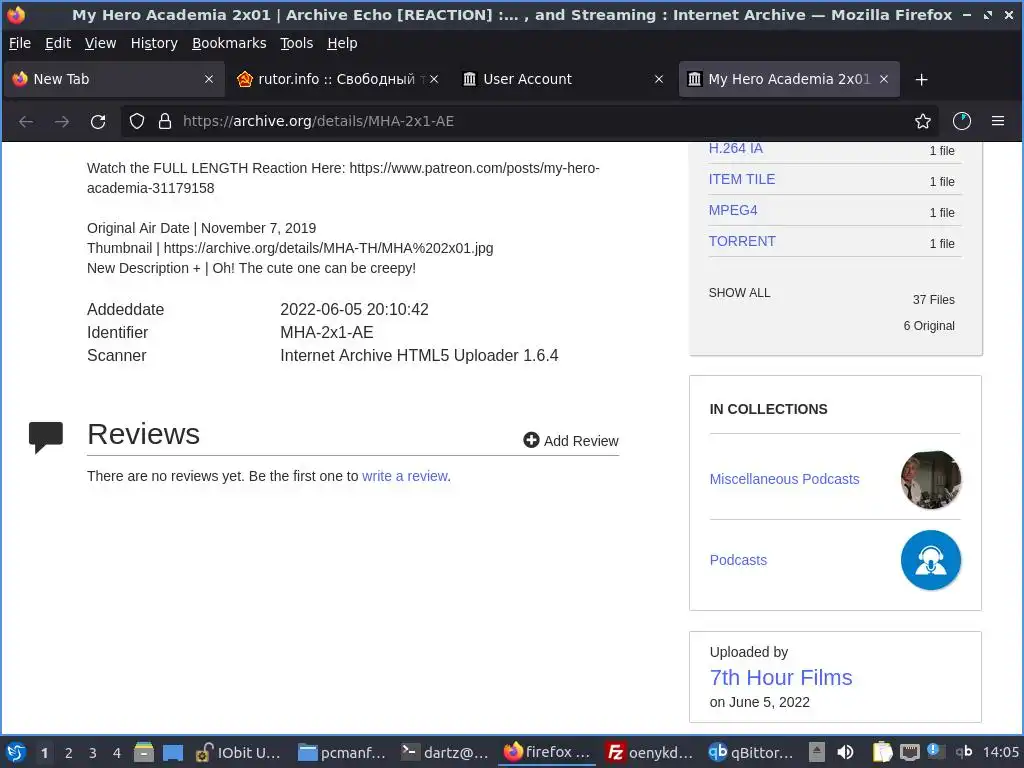The height and width of the screenshot is (768, 1024).
Task: Switch to workspace 2
Action: pyautogui.click(x=69, y=753)
